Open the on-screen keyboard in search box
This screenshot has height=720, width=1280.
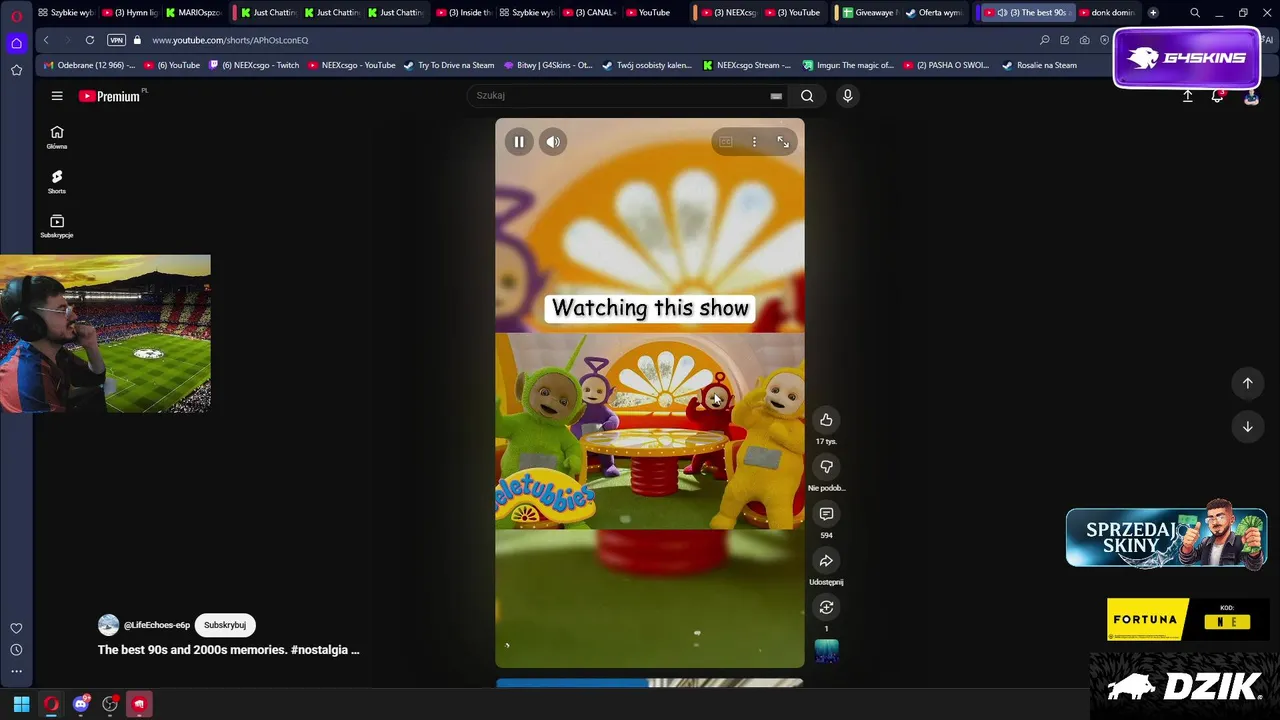[776, 96]
